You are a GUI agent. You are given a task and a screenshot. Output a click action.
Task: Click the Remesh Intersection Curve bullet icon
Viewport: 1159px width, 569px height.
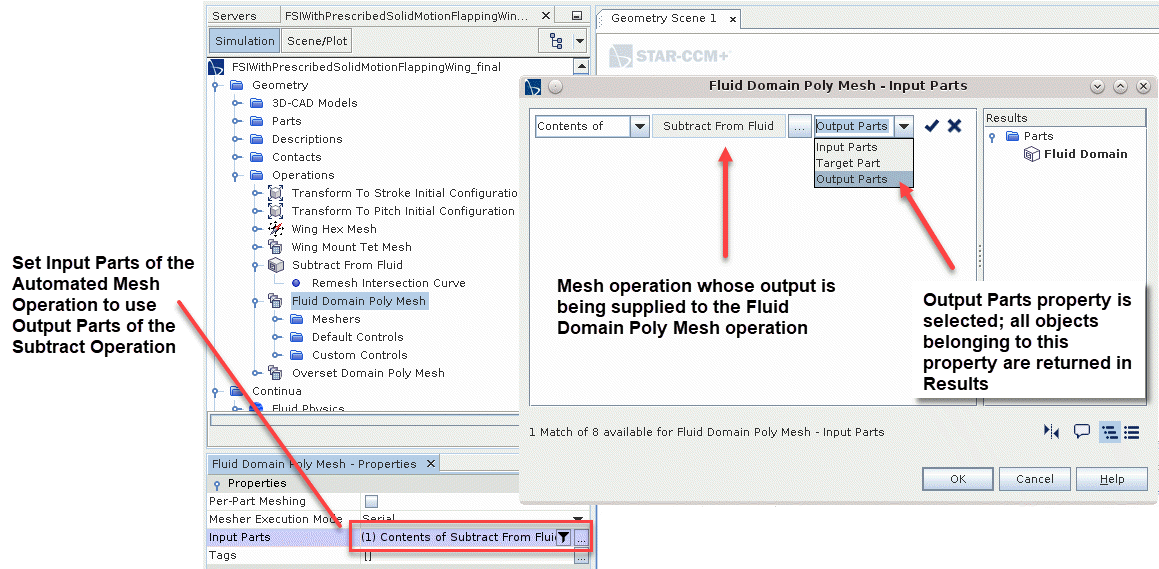click(x=296, y=283)
